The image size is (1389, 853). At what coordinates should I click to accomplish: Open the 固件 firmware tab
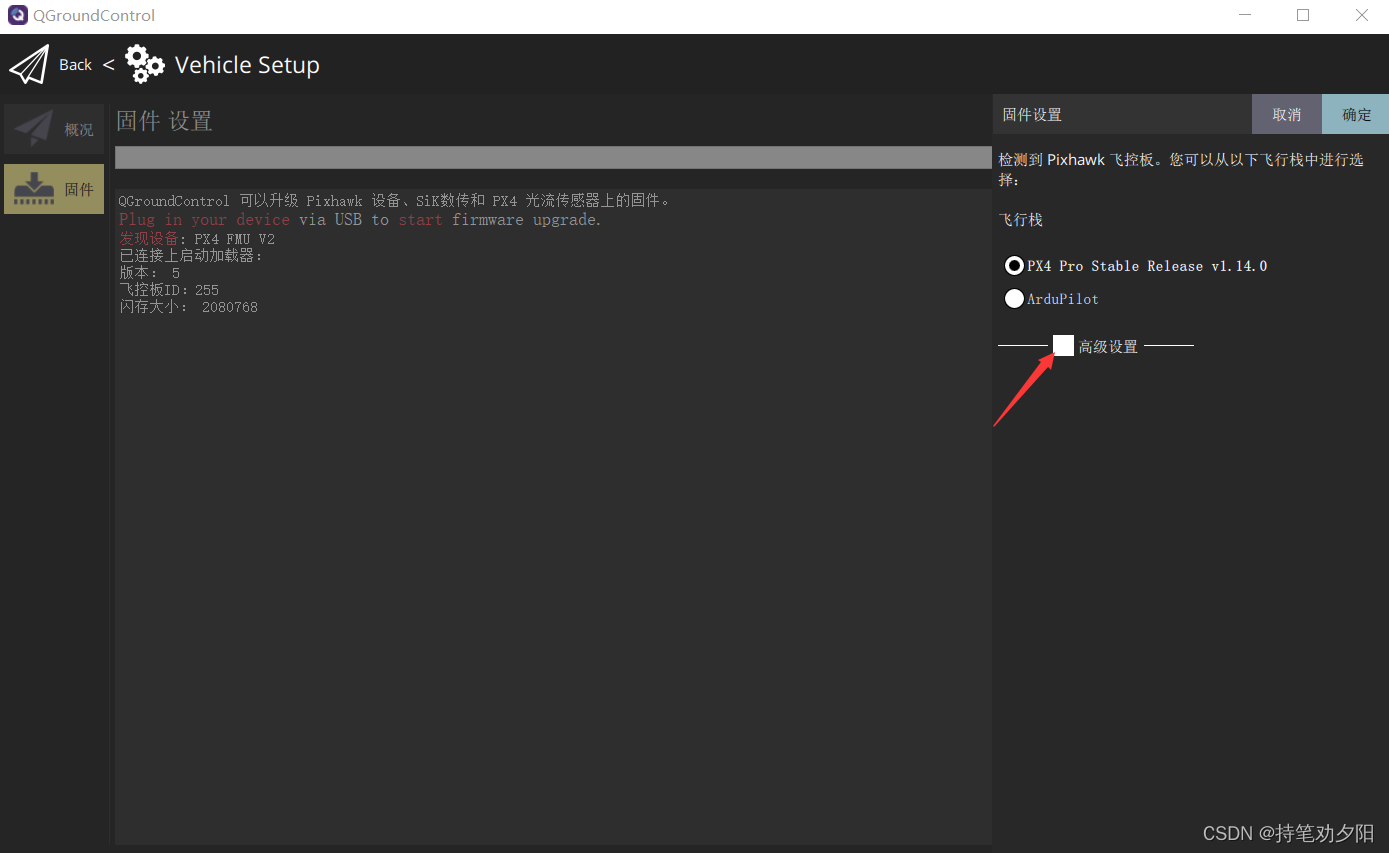pos(54,189)
